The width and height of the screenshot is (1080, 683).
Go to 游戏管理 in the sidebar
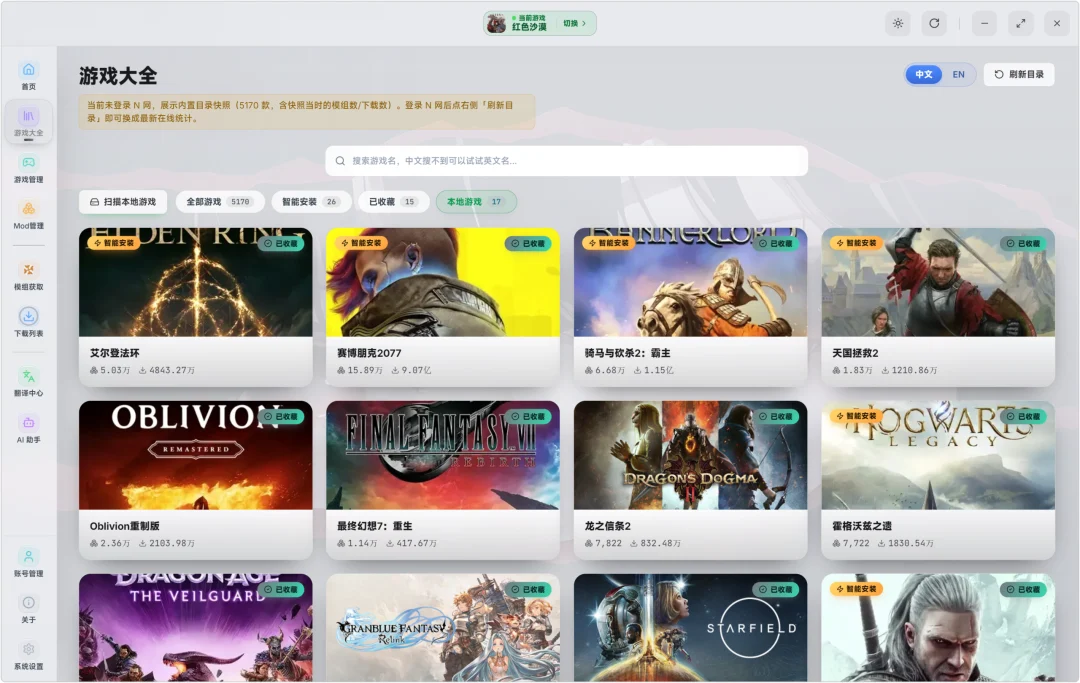tap(28, 169)
